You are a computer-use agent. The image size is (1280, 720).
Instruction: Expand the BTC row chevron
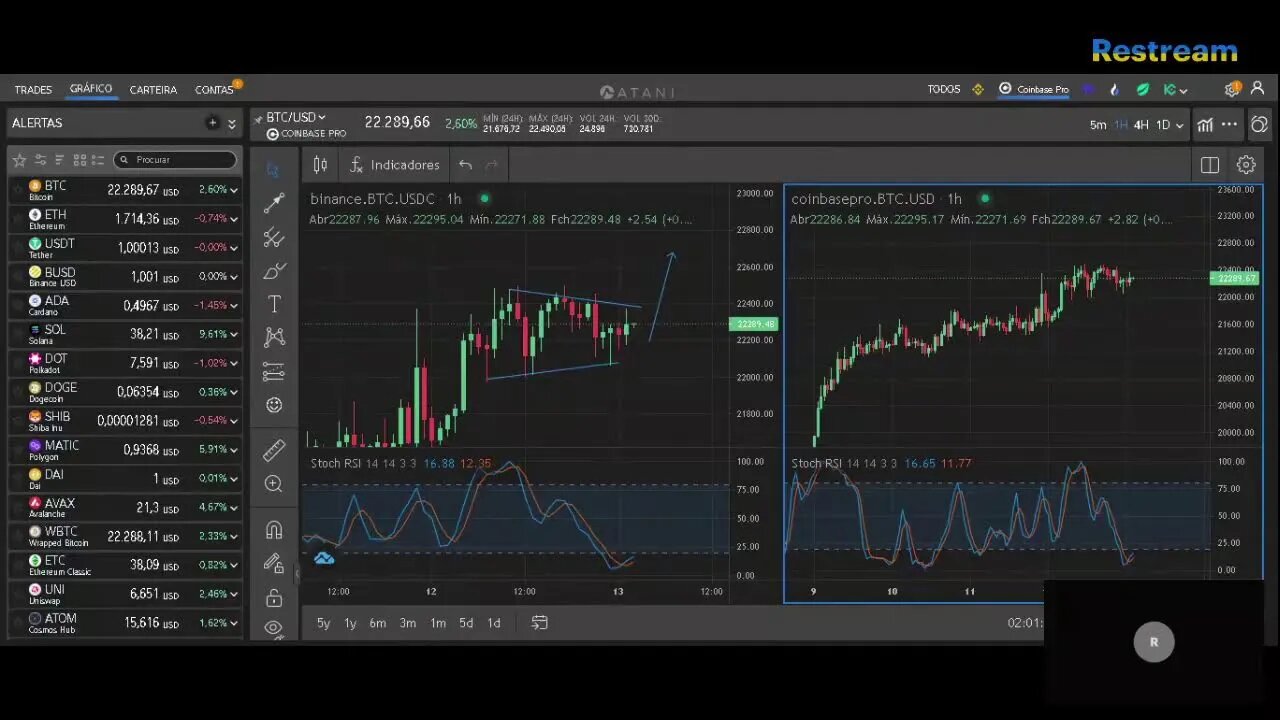coord(234,190)
